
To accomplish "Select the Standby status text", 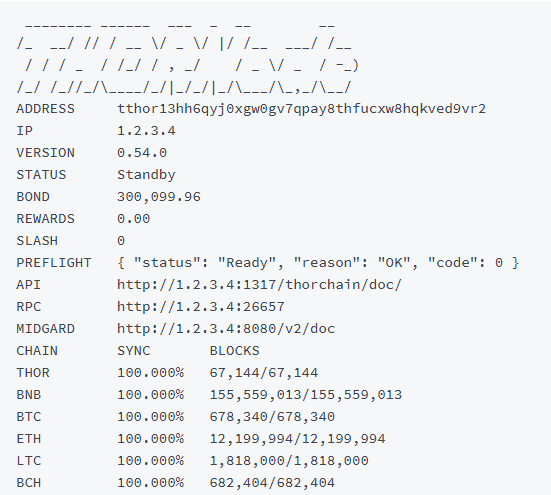I will tap(146, 175).
